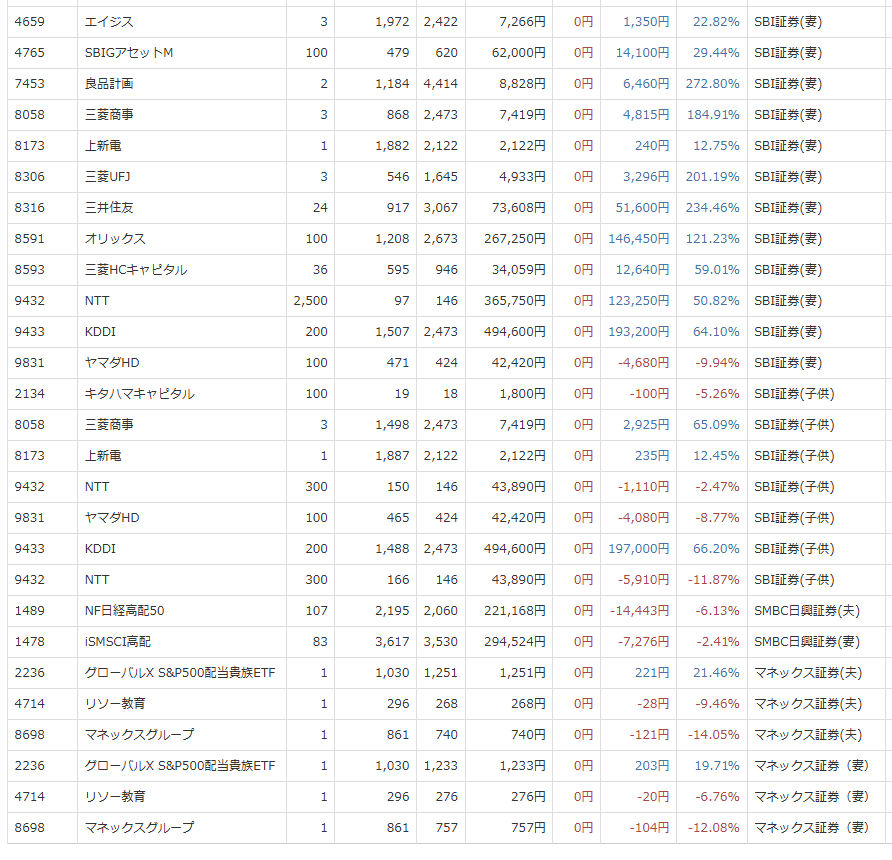Image resolution: width=892 pixels, height=860 pixels.
Task: Select the -8.77% loss for ヤマダHD
Action: click(x=717, y=518)
